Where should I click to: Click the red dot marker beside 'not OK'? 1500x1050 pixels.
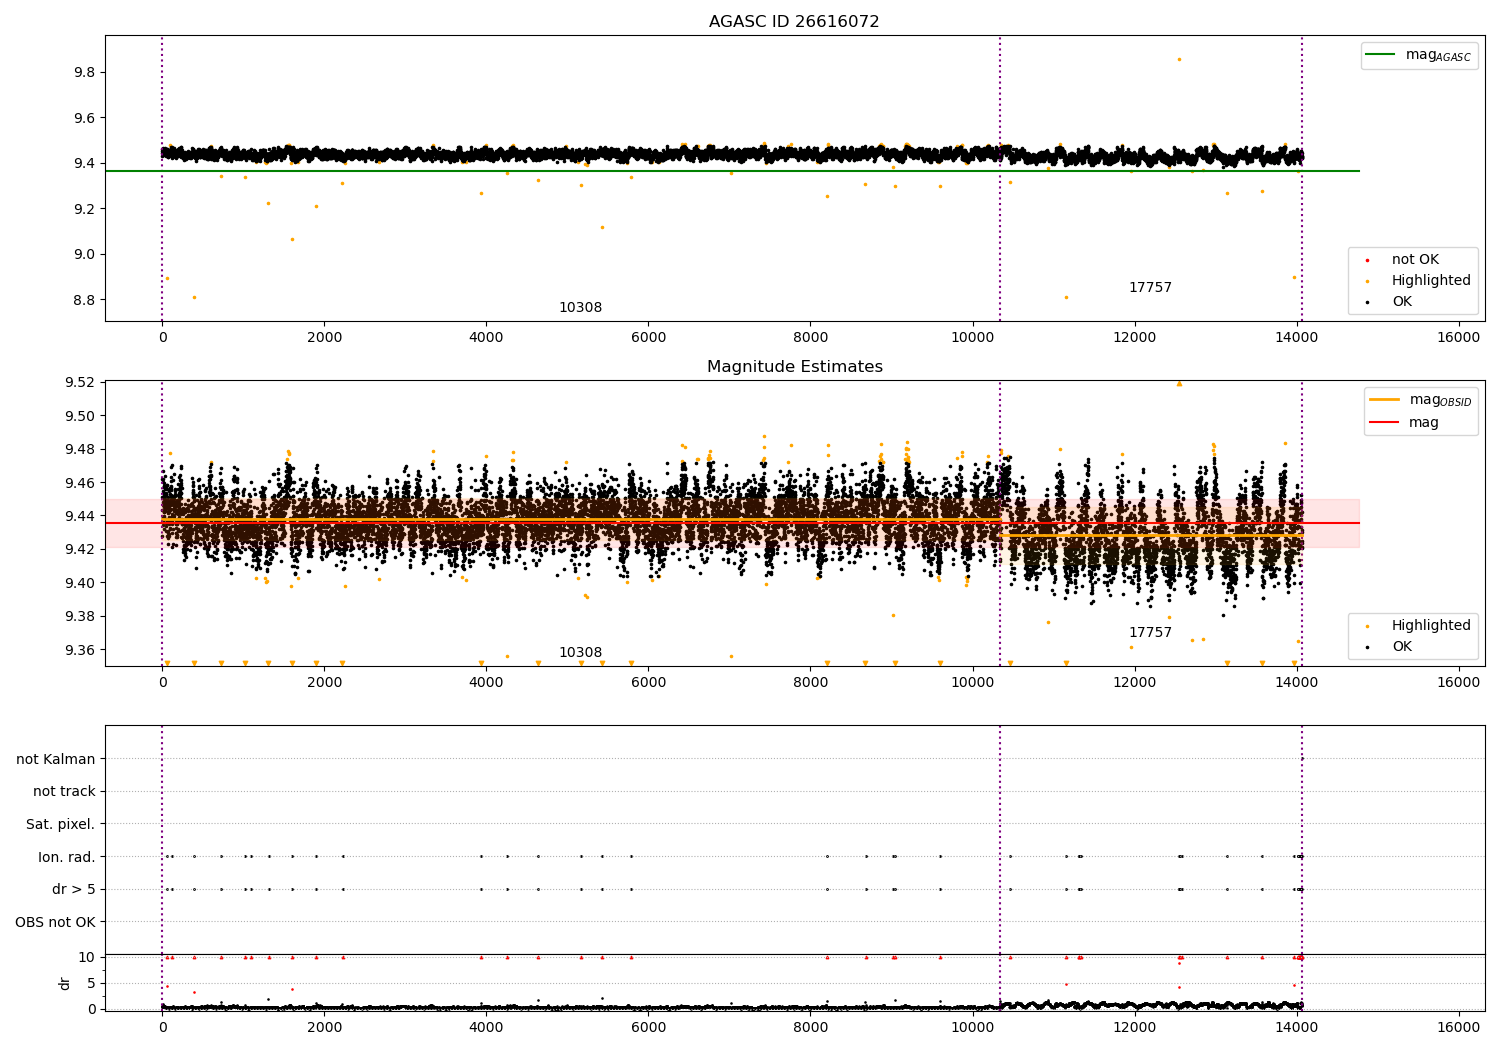coord(1367,260)
